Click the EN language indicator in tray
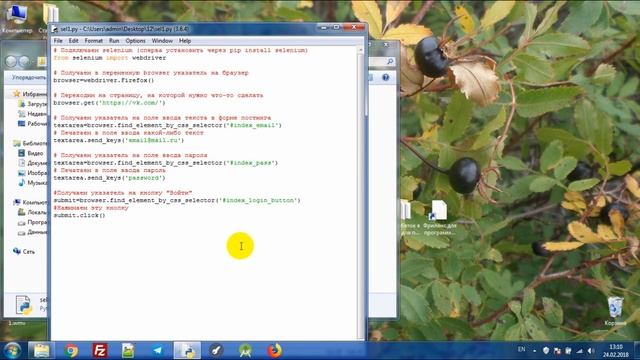The width and height of the screenshot is (640, 360). click(x=521, y=350)
